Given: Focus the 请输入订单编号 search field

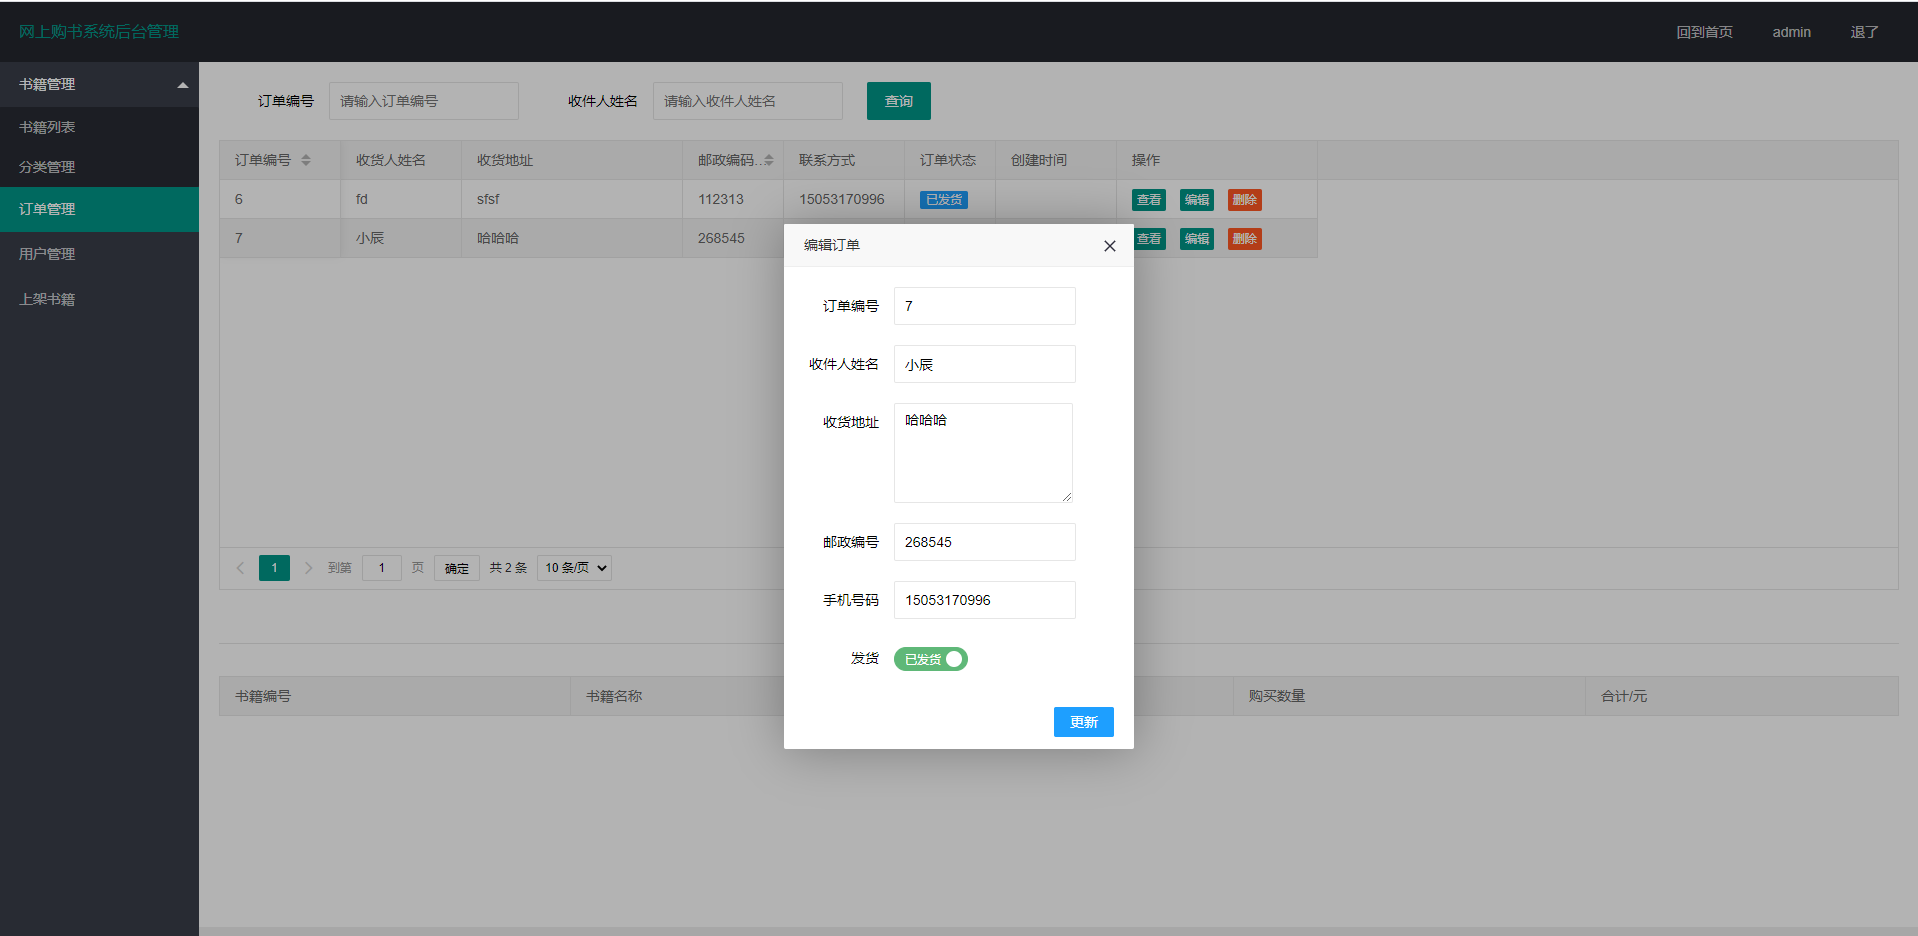Looking at the screenshot, I should click(x=423, y=101).
